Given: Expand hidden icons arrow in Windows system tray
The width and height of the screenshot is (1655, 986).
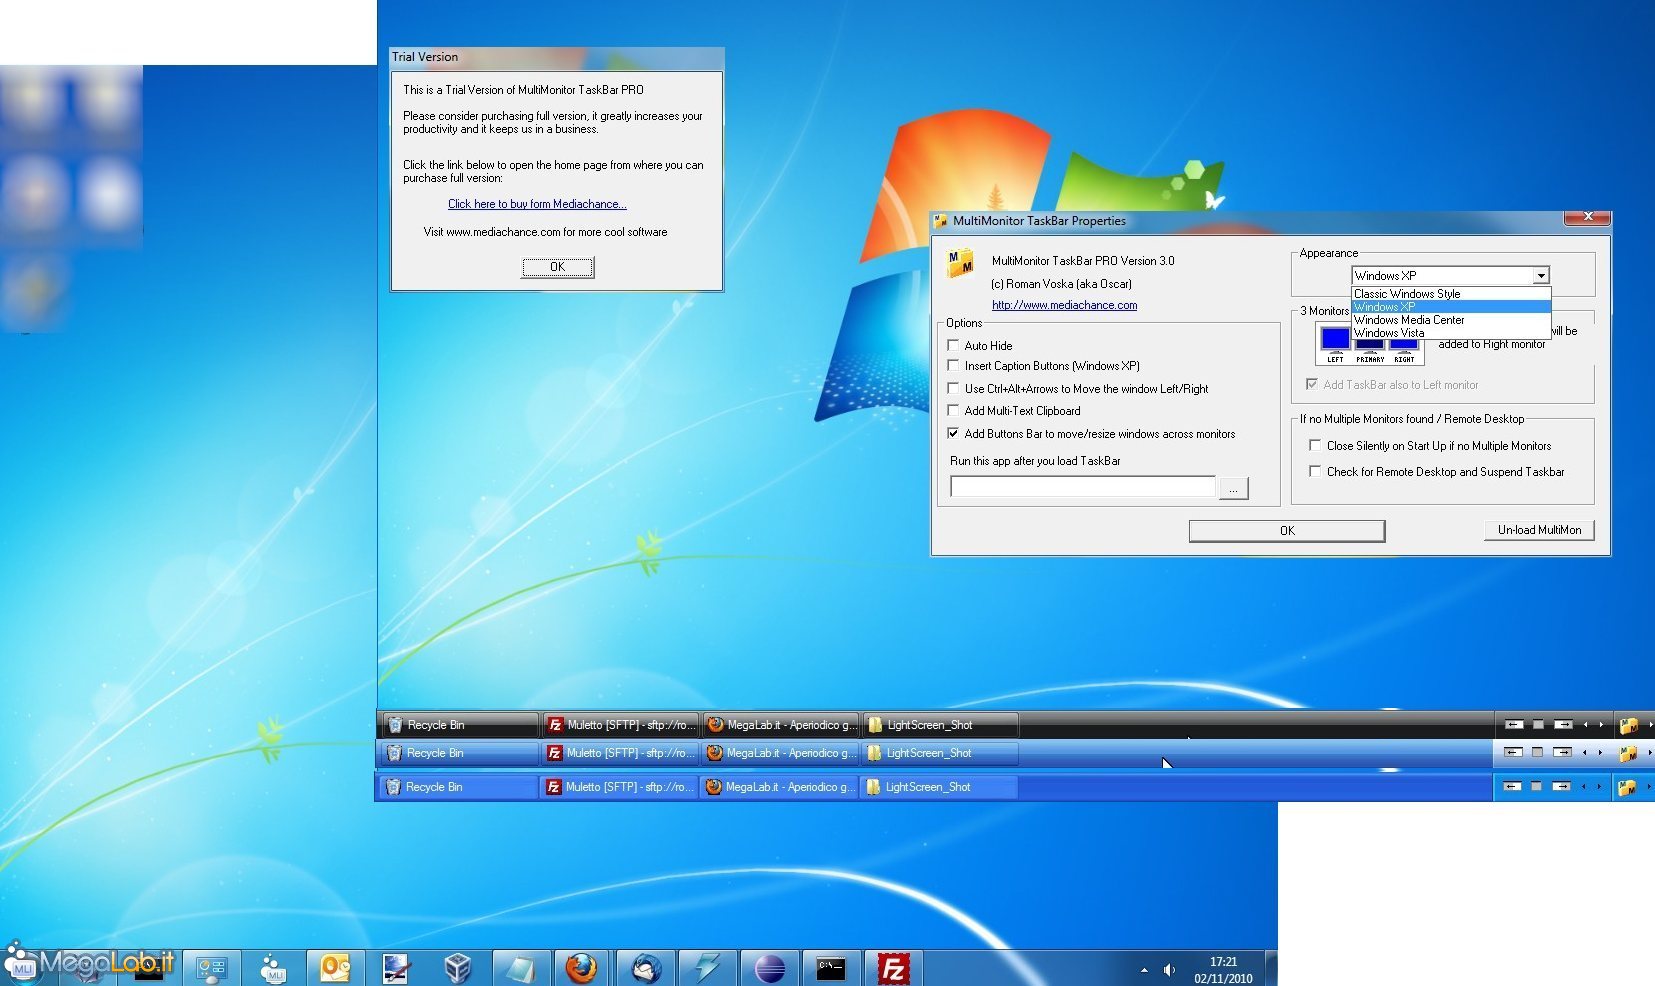Looking at the screenshot, I should pyautogui.click(x=1144, y=970).
